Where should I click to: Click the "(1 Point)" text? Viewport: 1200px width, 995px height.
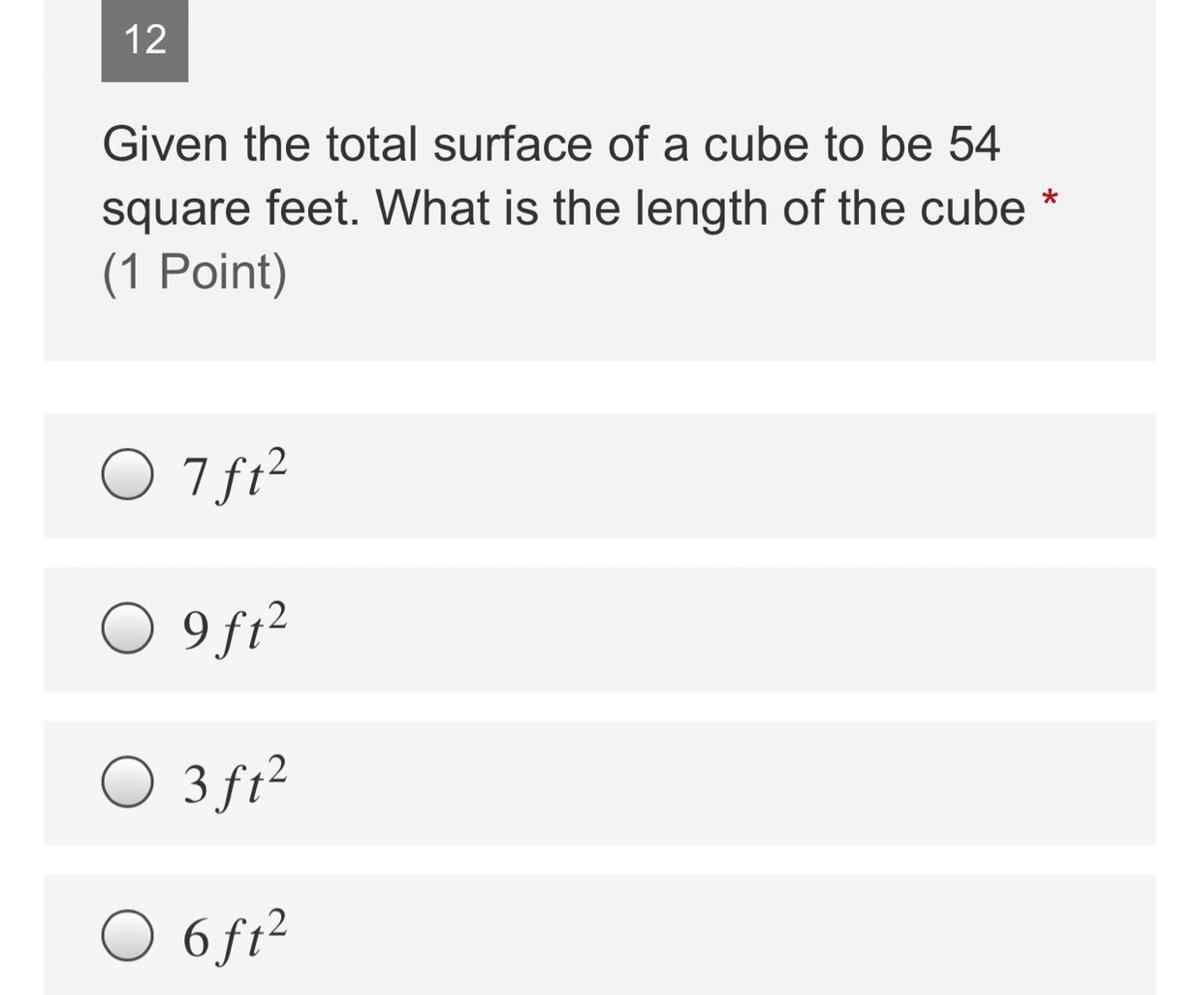click(x=194, y=272)
